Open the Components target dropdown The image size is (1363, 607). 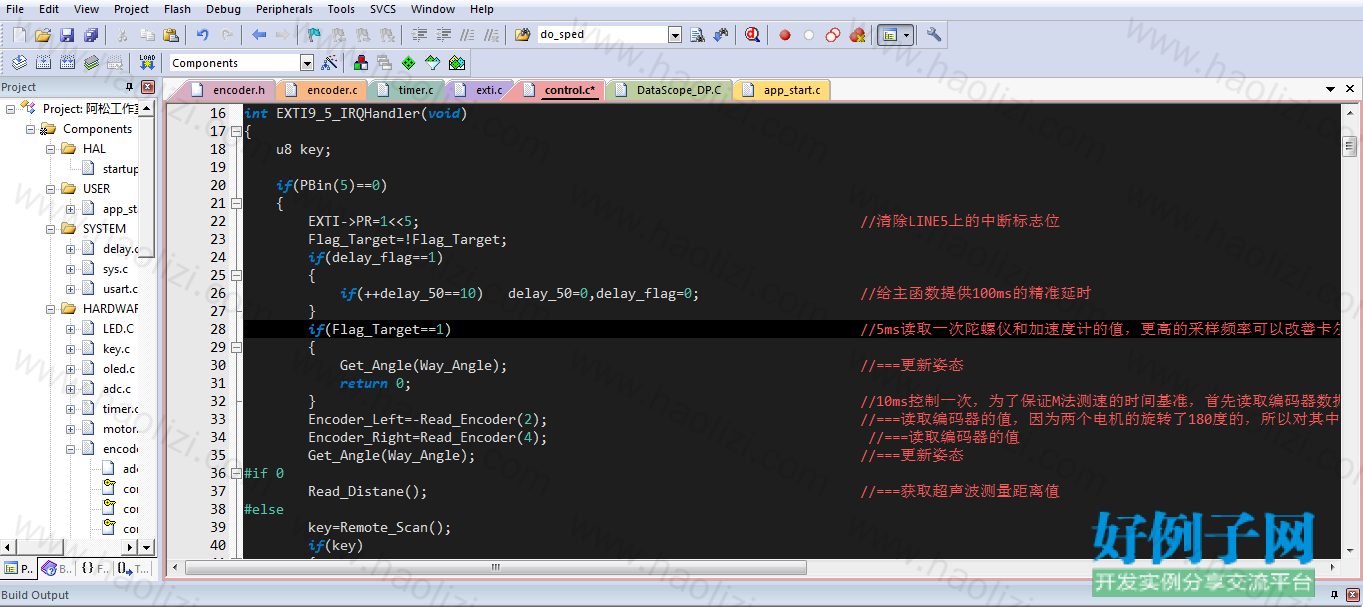(307, 63)
